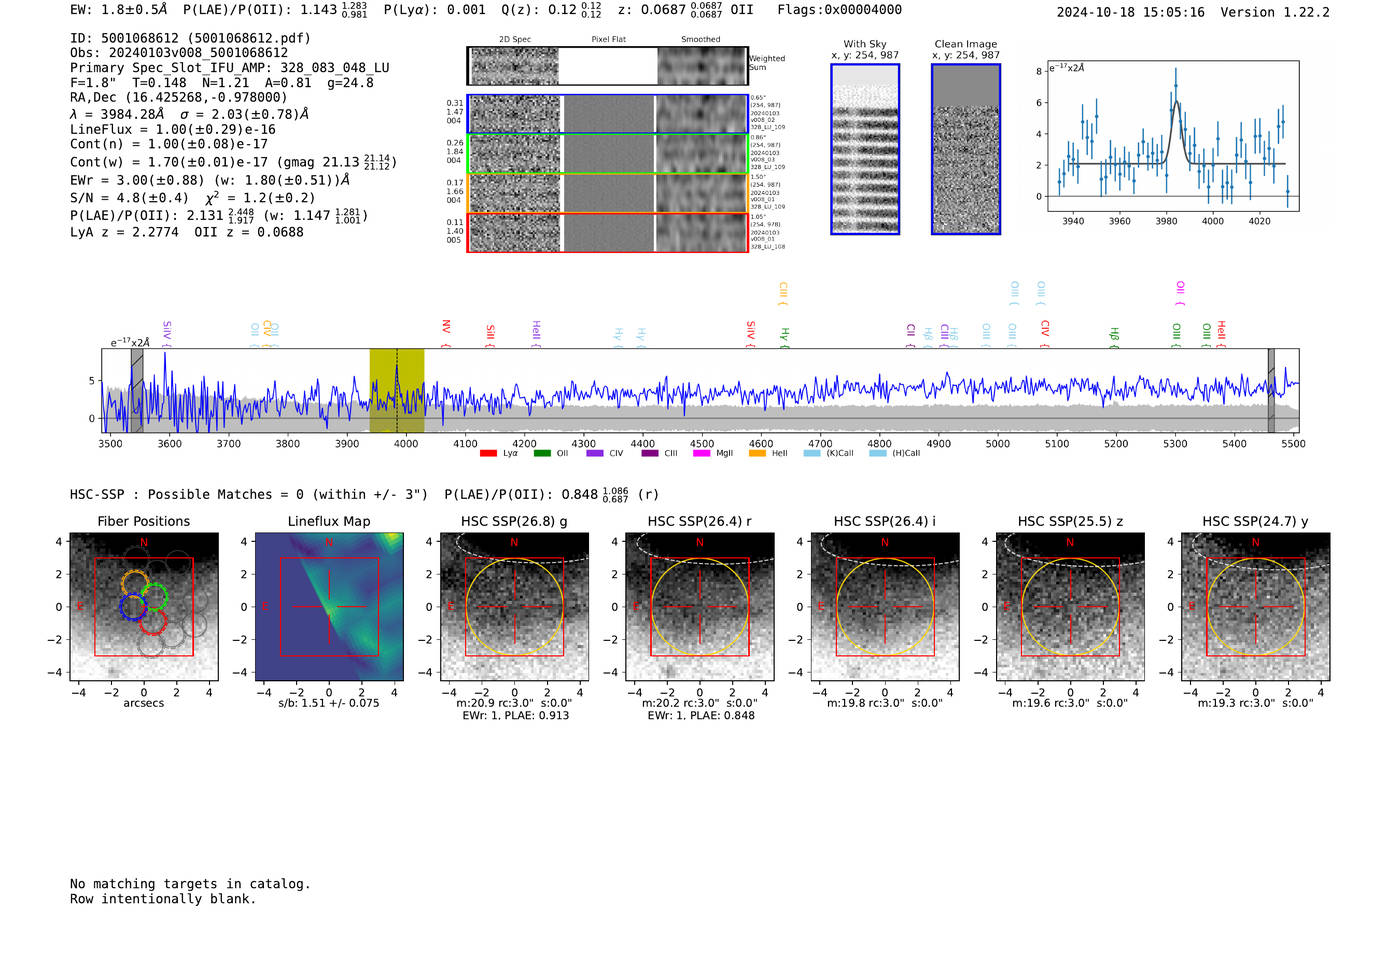Click the Pixel Flat column header

point(608,40)
